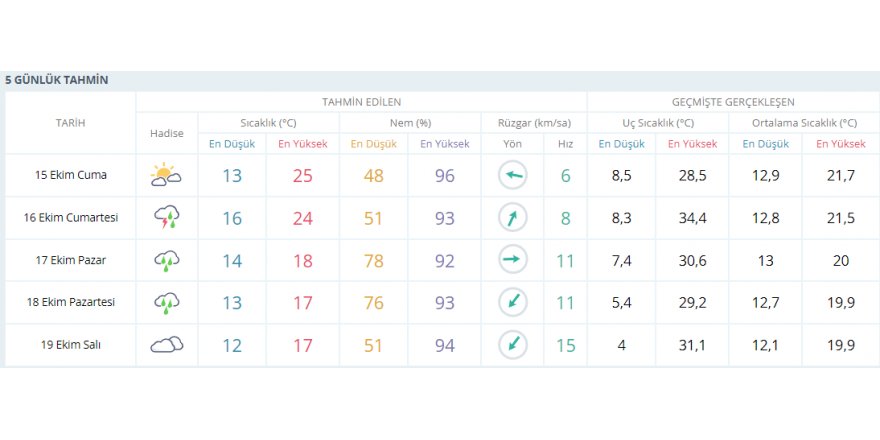
Task: Click the wind direction arrow for 19 Ekim Salı
Action: click(512, 345)
